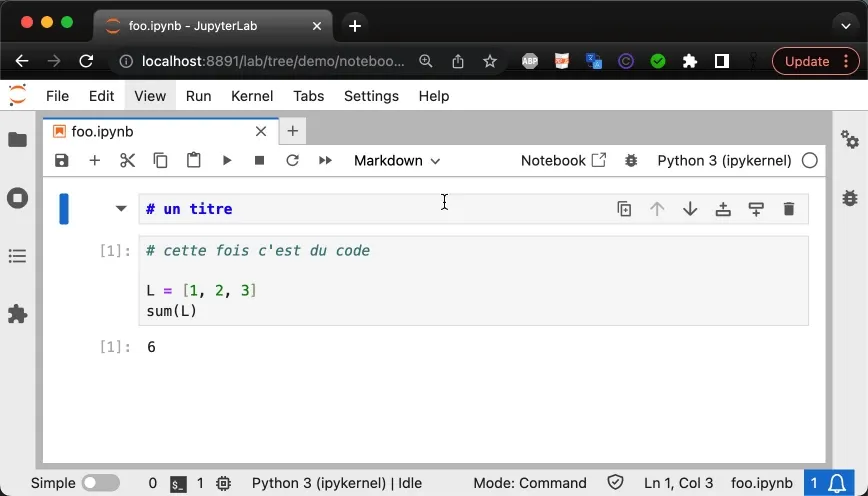This screenshot has width=868, height=496.
Task: Restart the kernel with the refresh icon
Action: tap(292, 160)
